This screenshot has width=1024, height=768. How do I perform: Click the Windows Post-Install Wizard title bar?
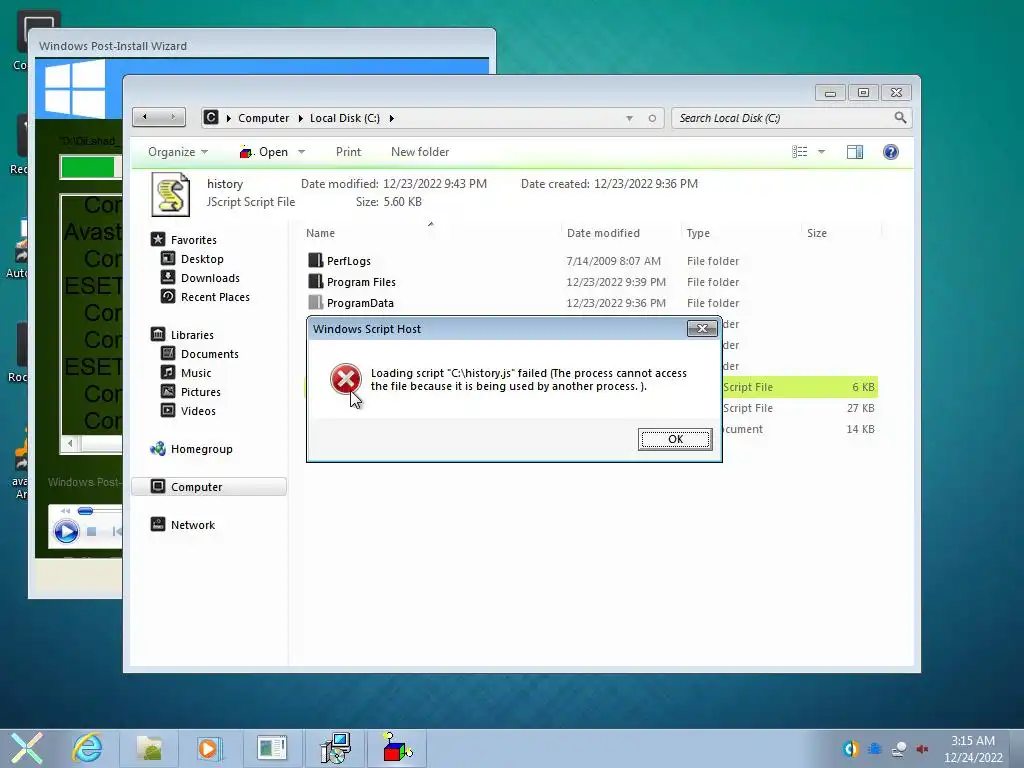point(261,46)
